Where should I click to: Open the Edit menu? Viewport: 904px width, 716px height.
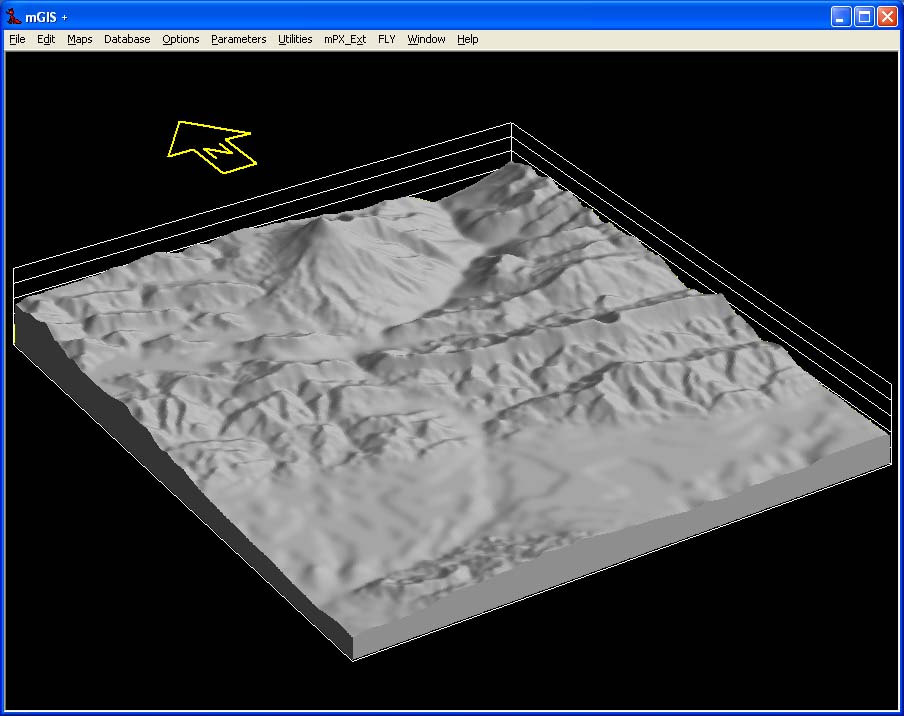point(46,39)
